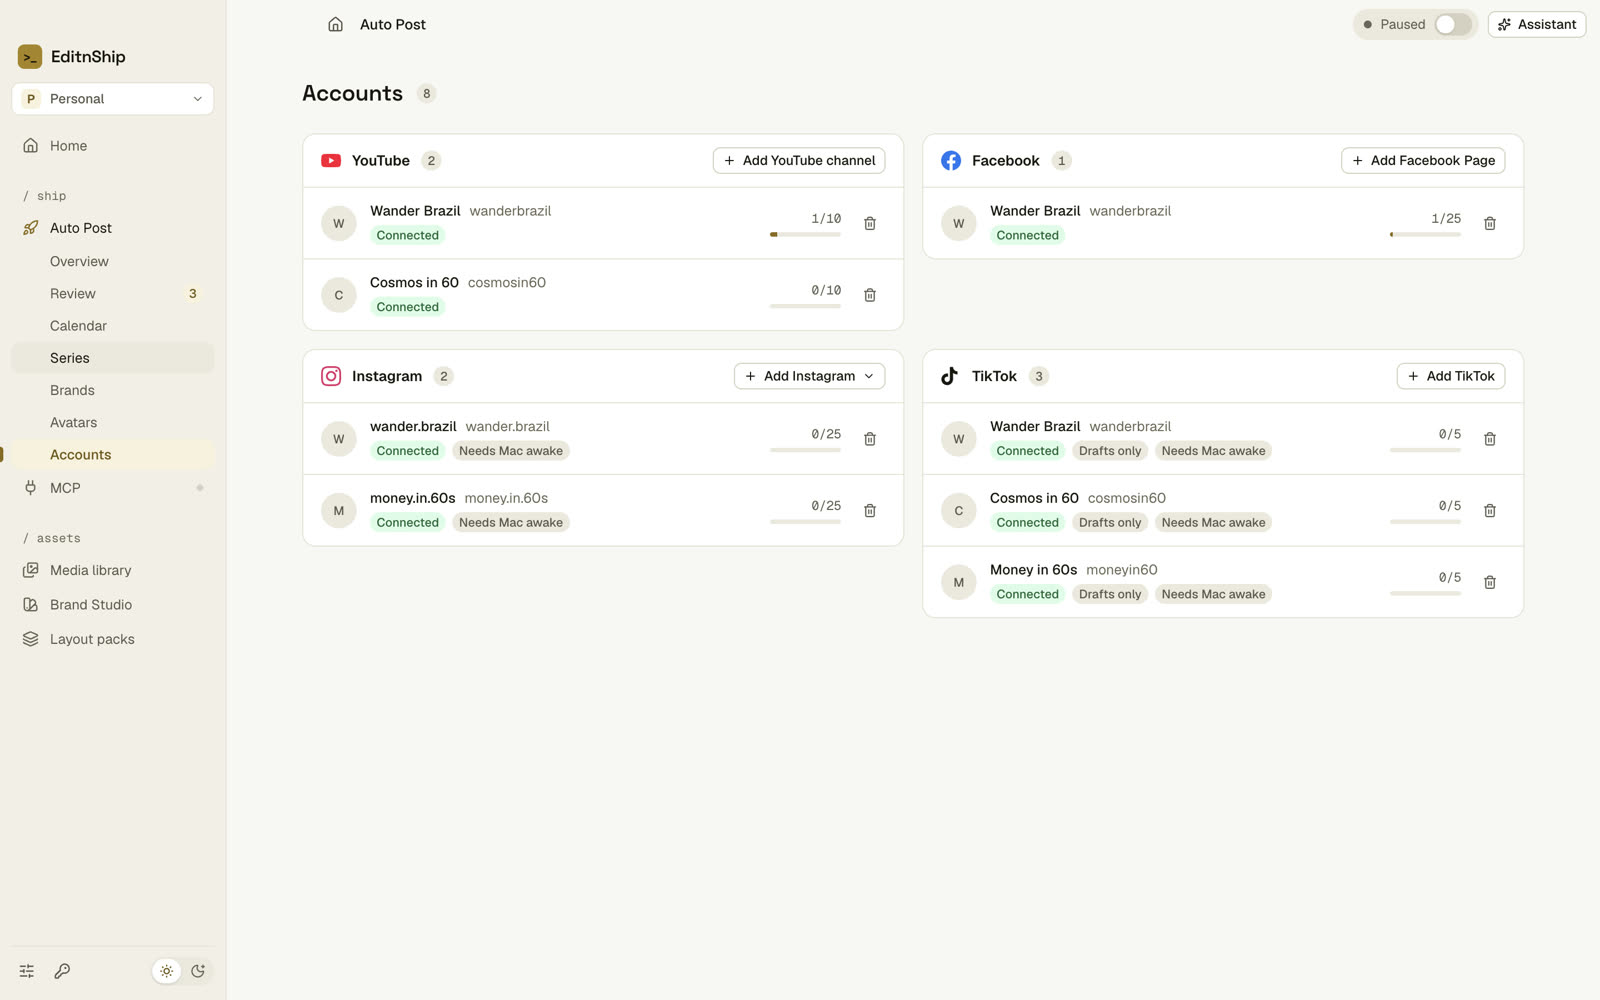
Task: Remove Money in 60s TikTok account
Action: coord(1490,582)
